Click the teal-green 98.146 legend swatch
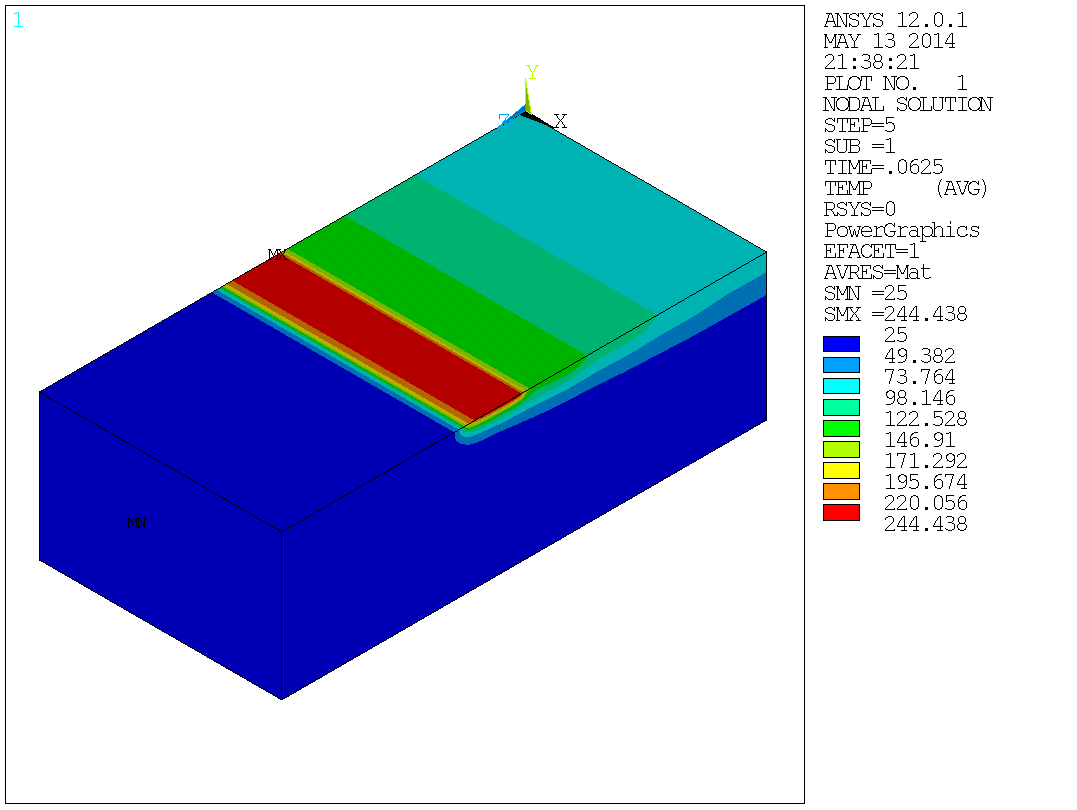 pos(841,407)
